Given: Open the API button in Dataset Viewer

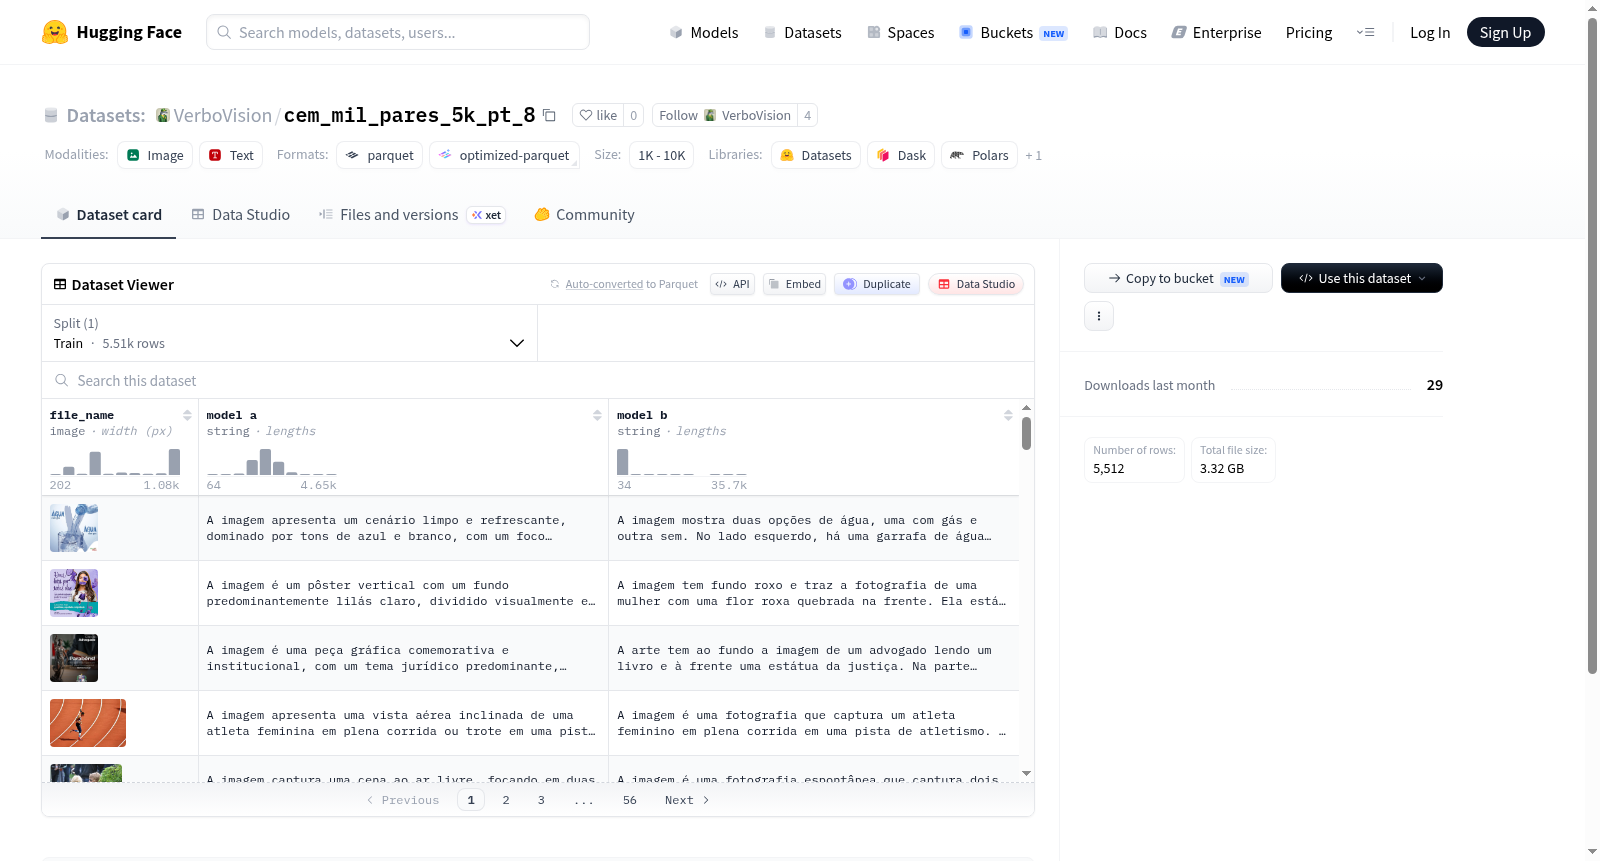Looking at the screenshot, I should [x=732, y=284].
